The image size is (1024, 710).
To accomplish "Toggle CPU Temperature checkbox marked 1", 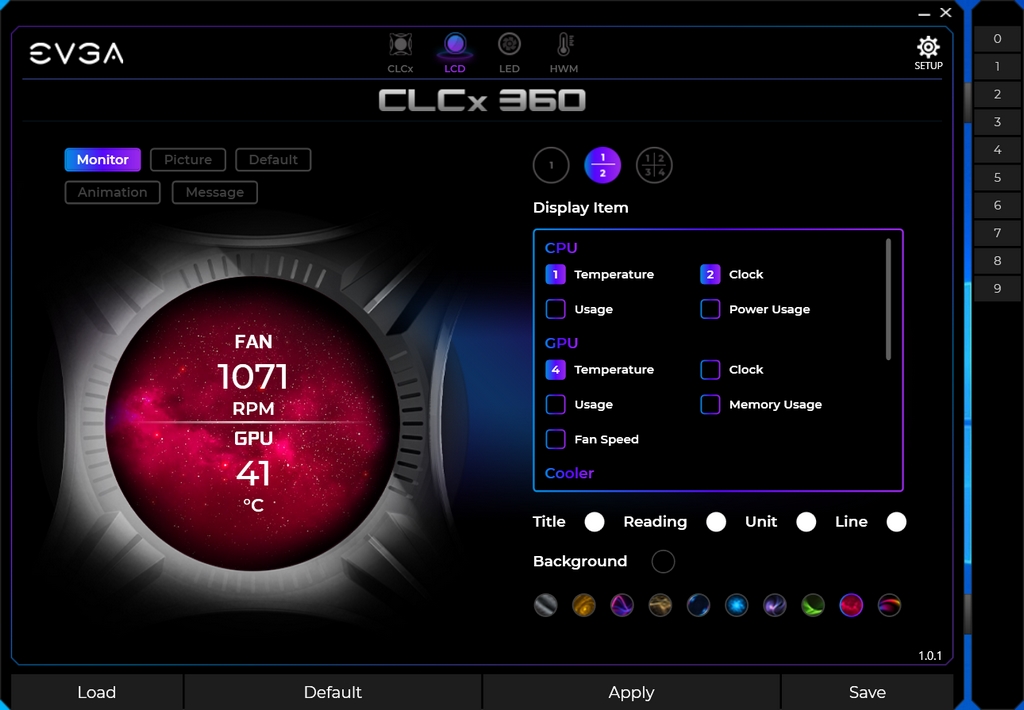I will [555, 274].
